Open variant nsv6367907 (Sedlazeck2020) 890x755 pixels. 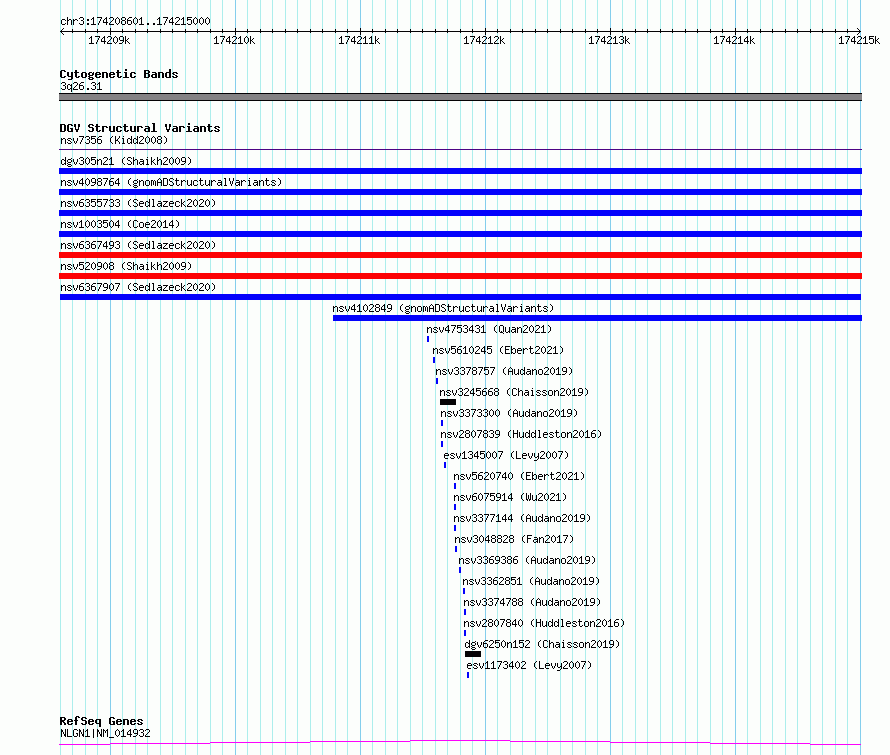[x=138, y=287]
